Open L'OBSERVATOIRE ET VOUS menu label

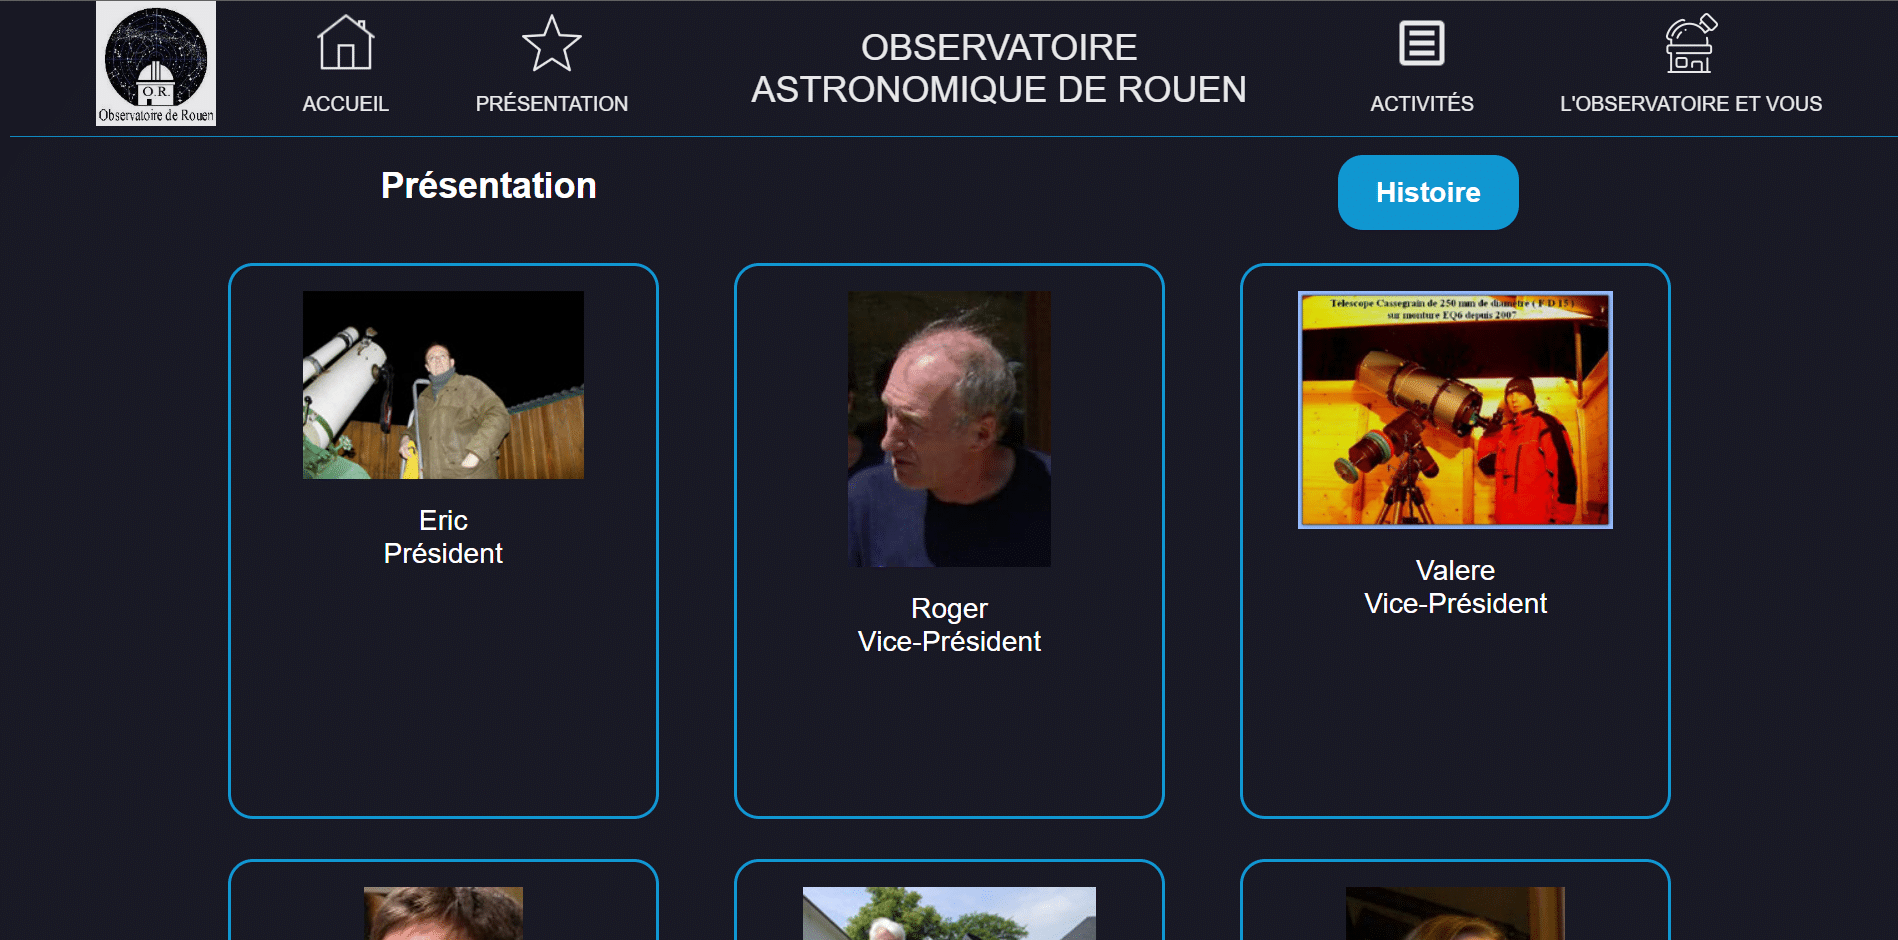pyautogui.click(x=1691, y=104)
